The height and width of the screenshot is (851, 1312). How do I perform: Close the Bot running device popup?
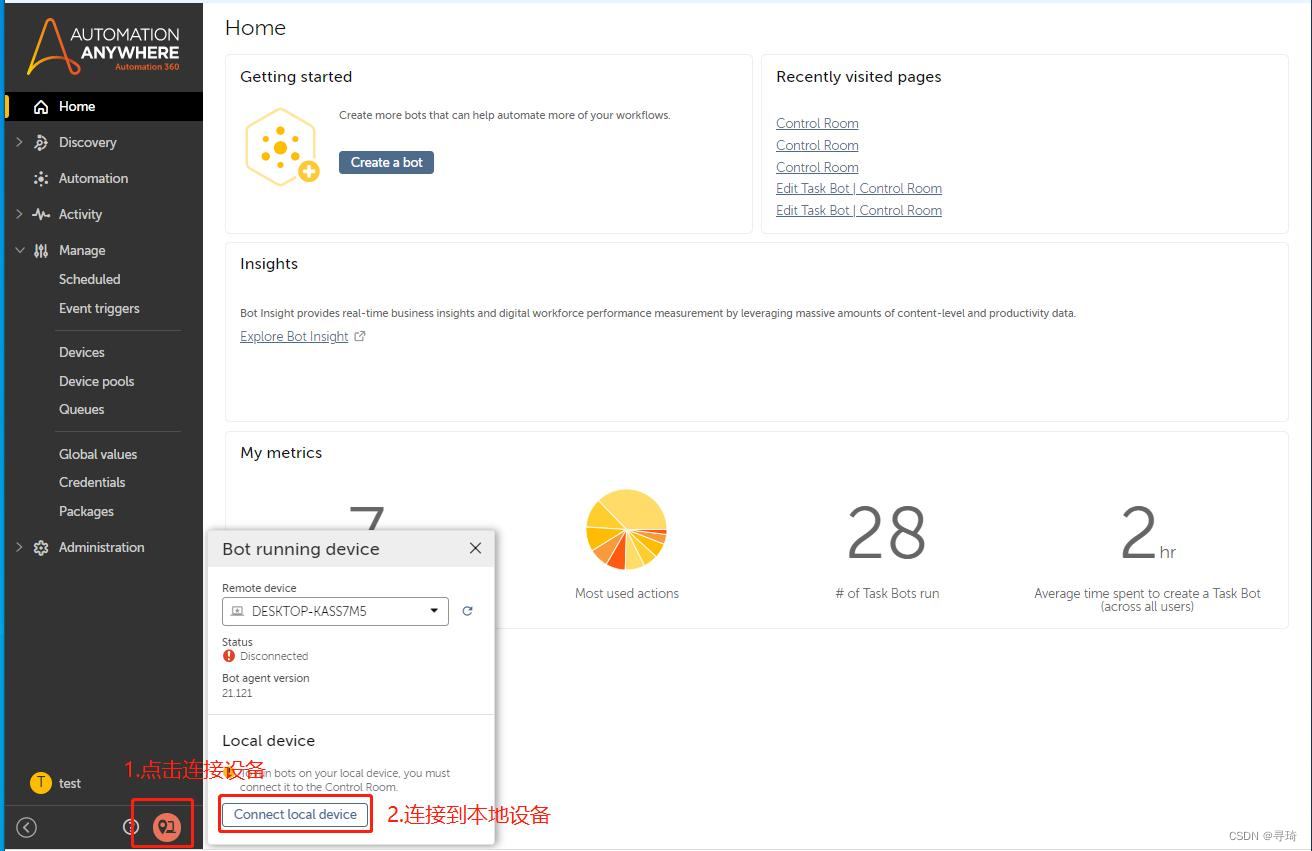pos(475,548)
